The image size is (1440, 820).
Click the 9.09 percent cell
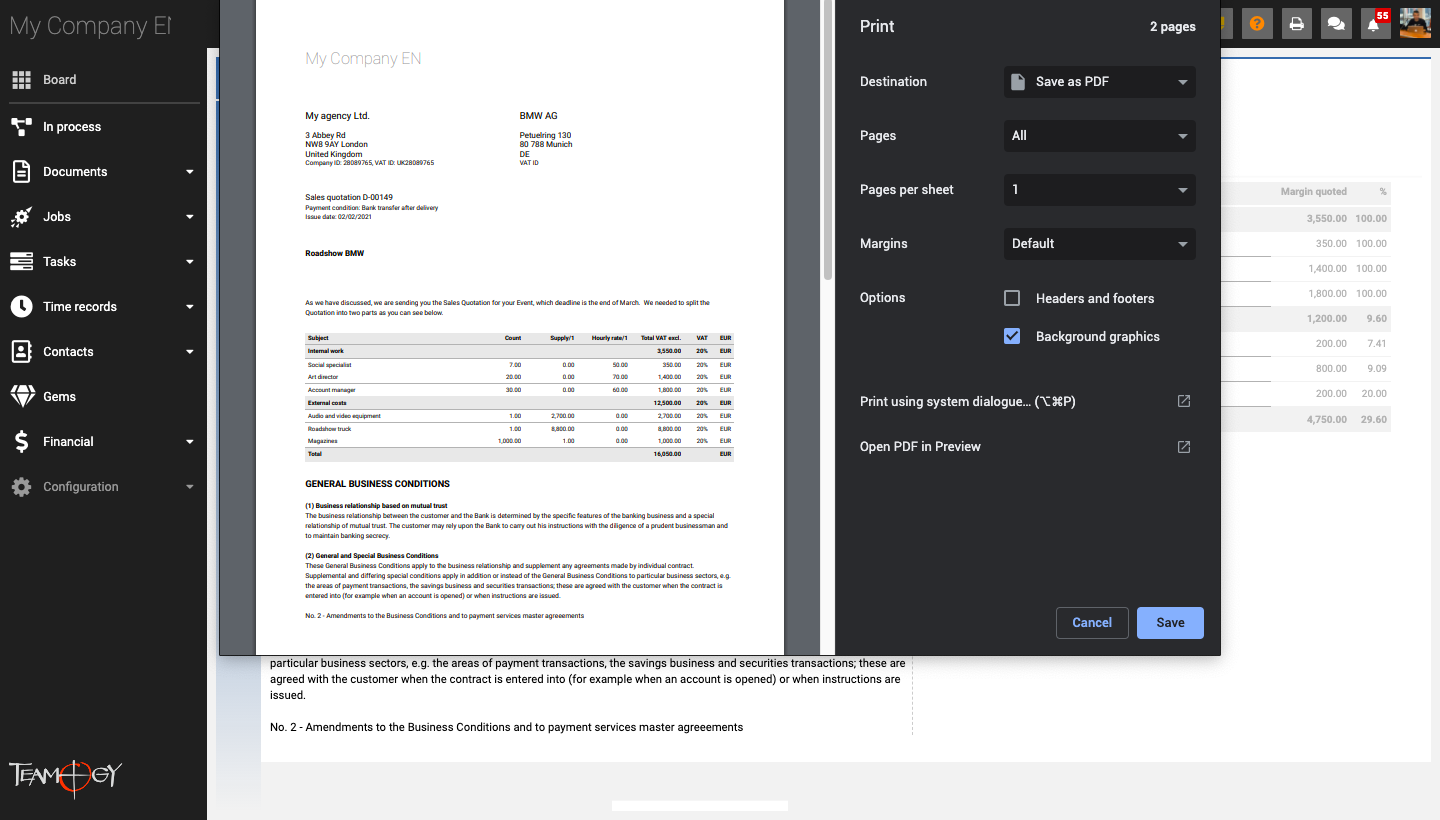(1377, 369)
